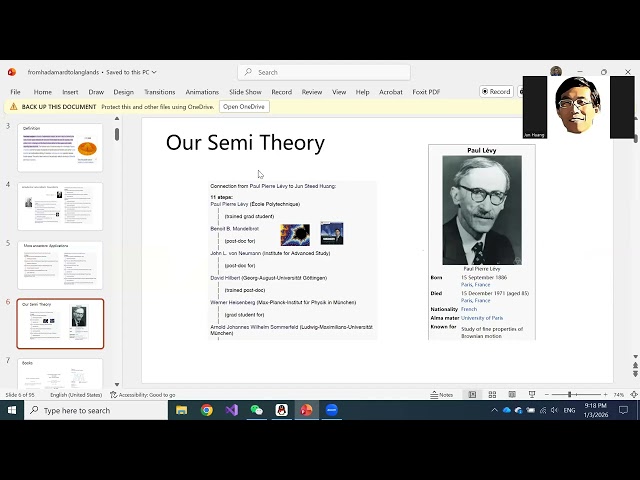This screenshot has height=480, width=640.
Task: Open the Slide Show tab
Action: [245, 92]
